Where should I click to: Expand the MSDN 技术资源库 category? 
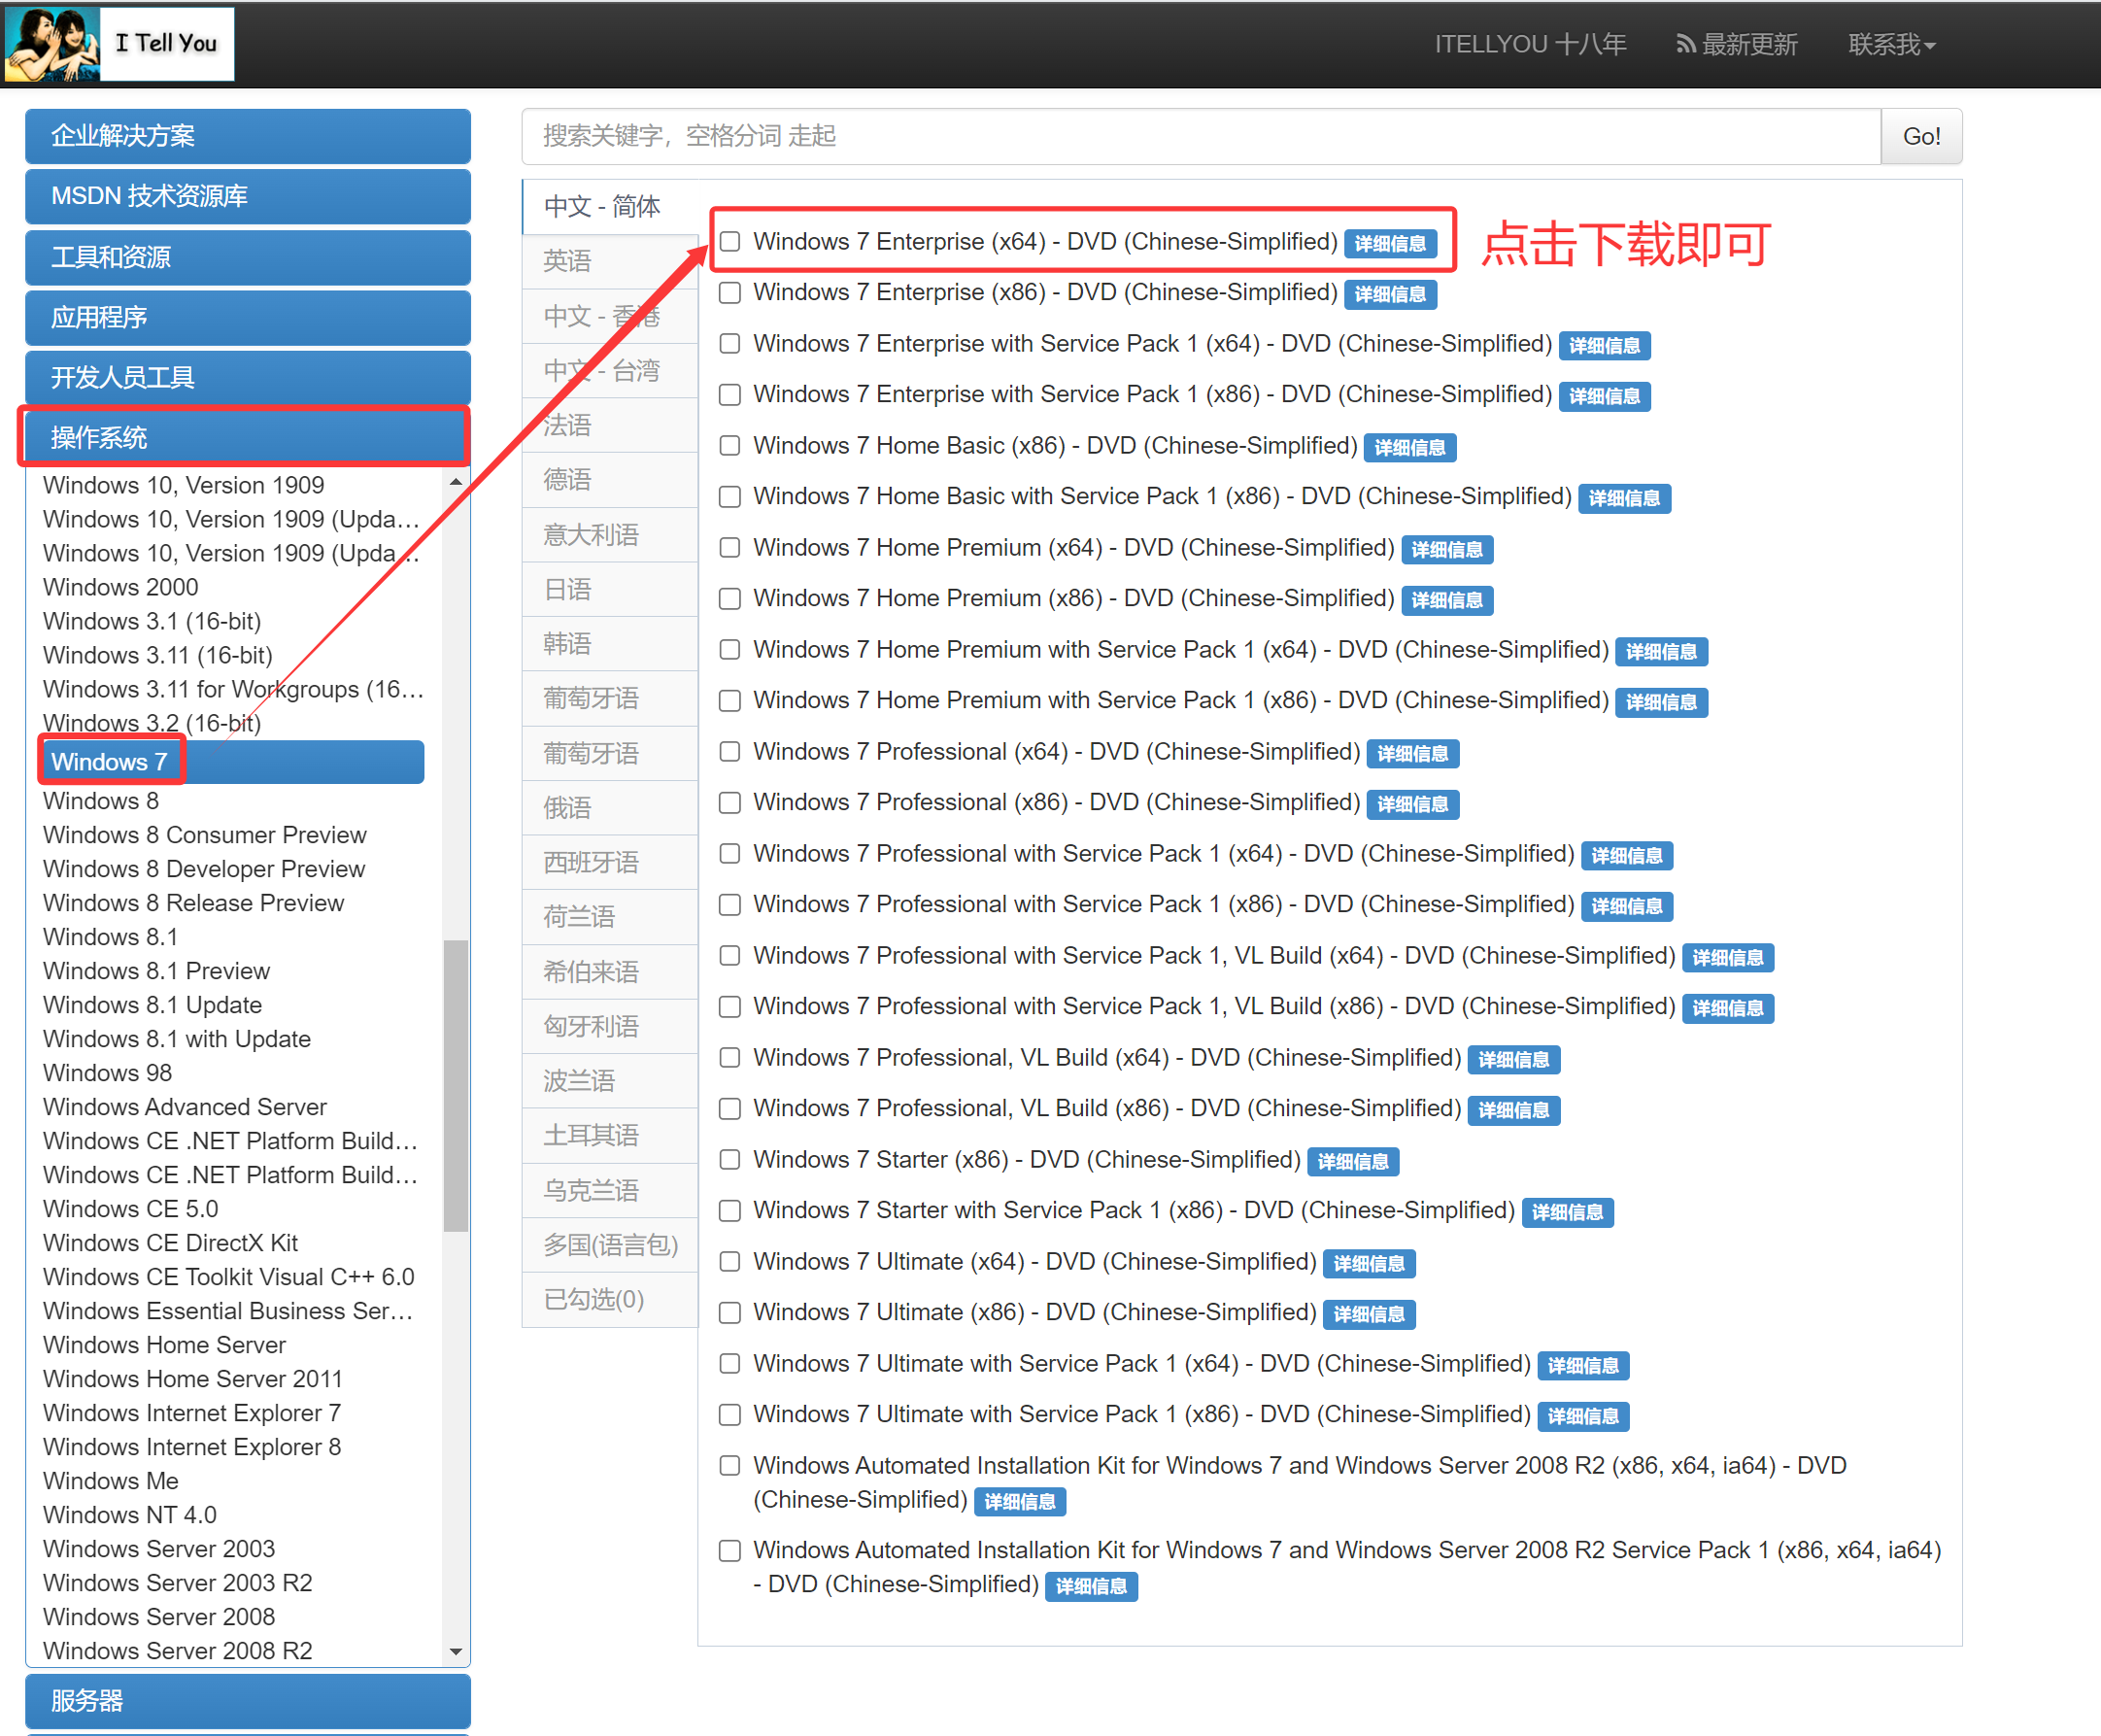tap(248, 196)
